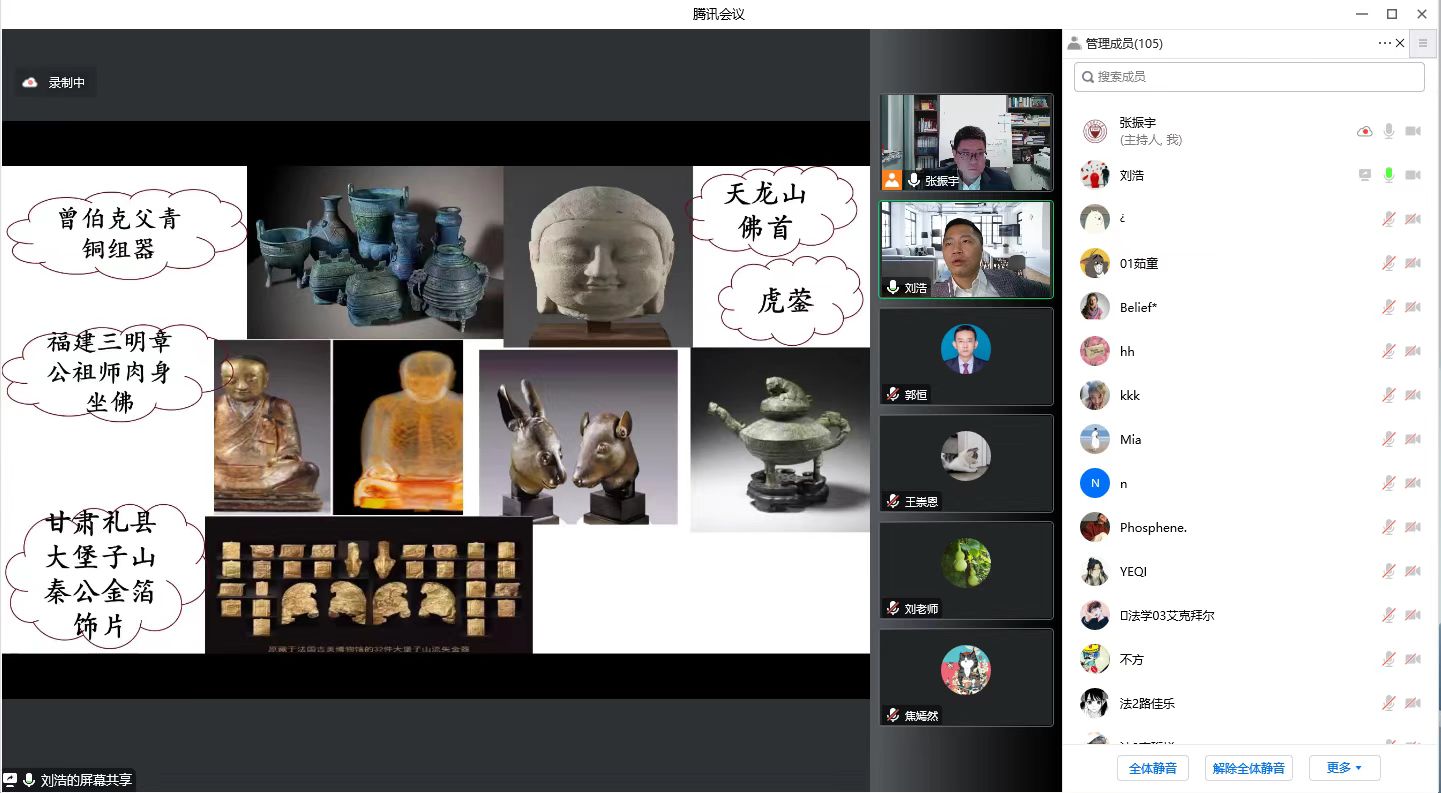Viewport: 1441px width, 793px height.
Task: Toggle camera for member kkk
Action: click(x=1413, y=395)
